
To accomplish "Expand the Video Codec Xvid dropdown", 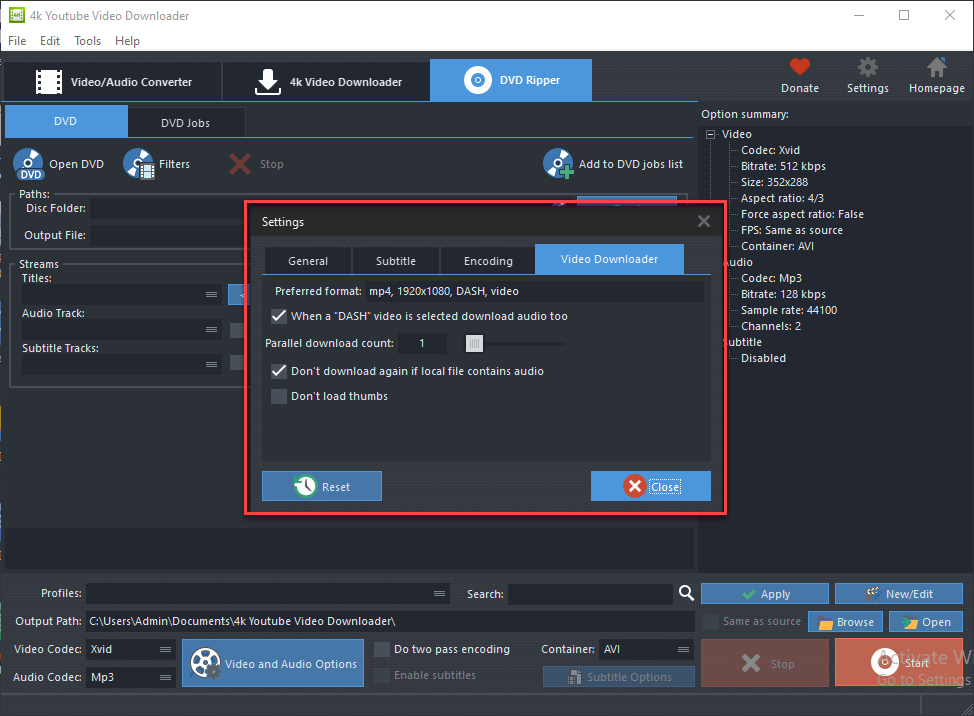I will (x=165, y=649).
